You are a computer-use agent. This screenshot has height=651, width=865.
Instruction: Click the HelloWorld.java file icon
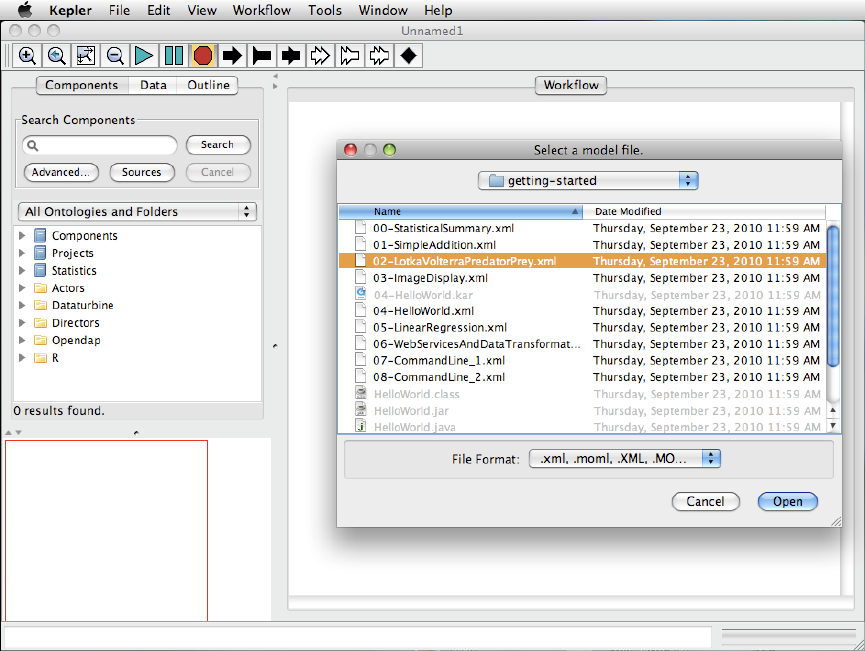(360, 426)
